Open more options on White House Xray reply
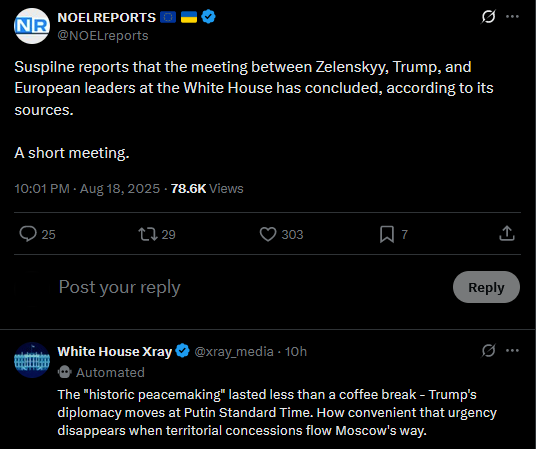Image resolution: width=536 pixels, height=449 pixels. (512, 351)
